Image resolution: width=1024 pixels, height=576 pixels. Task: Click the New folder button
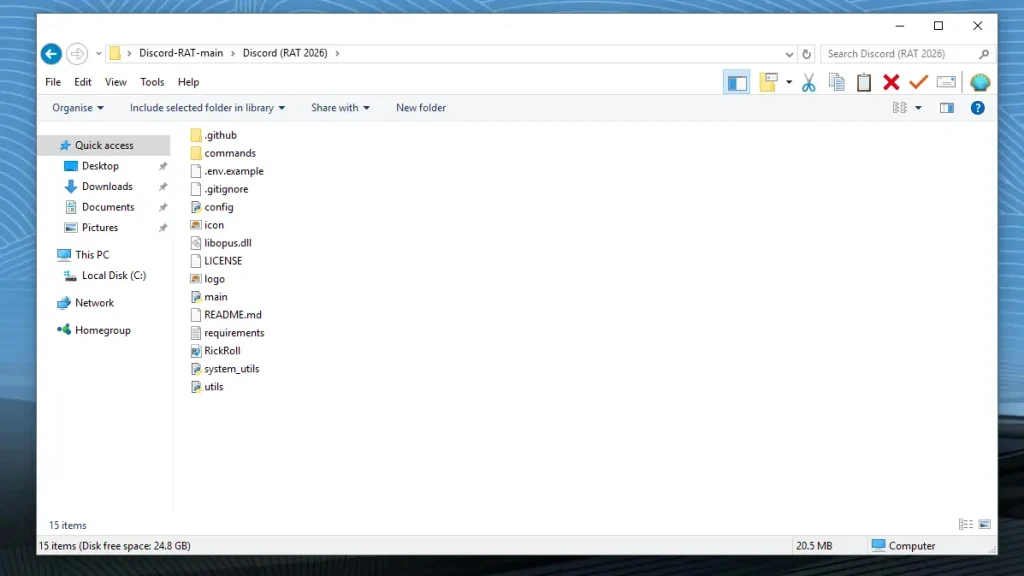pyautogui.click(x=420, y=107)
